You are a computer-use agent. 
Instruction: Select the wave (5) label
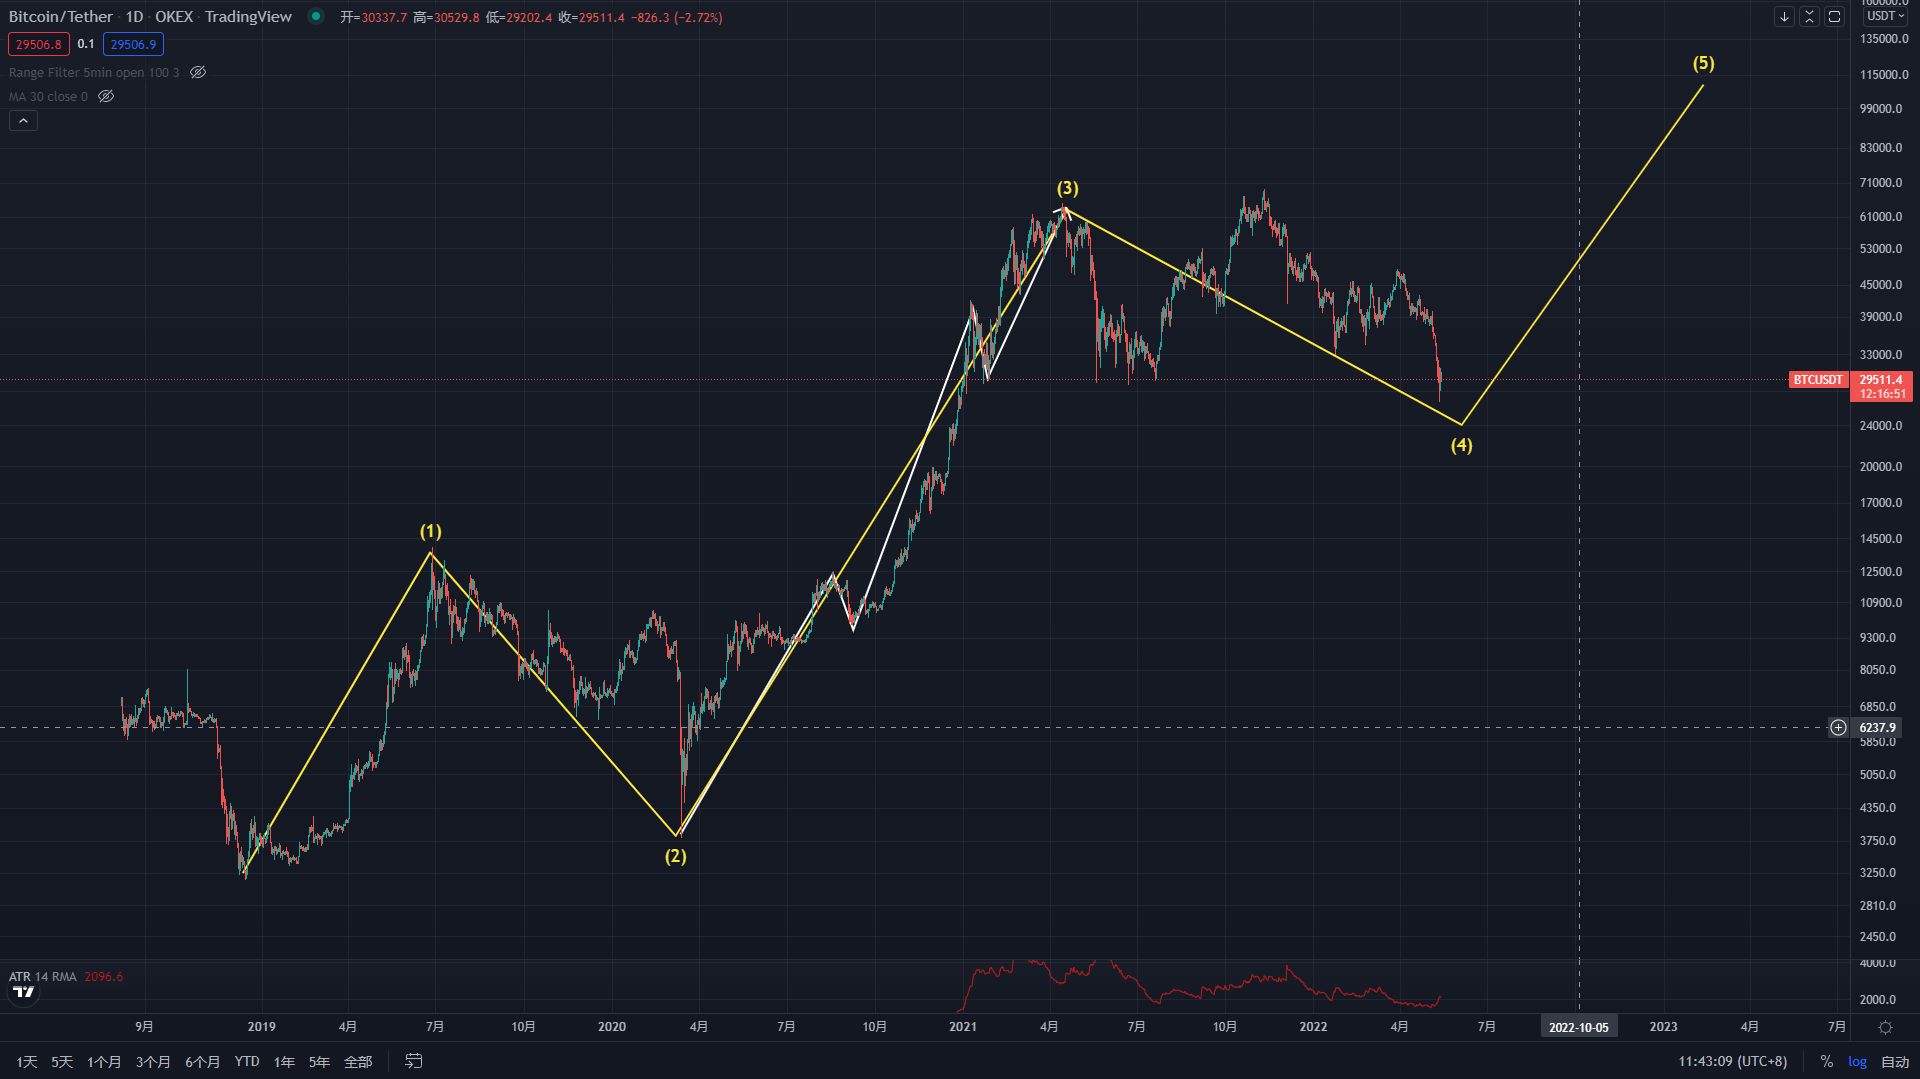pyautogui.click(x=1703, y=63)
